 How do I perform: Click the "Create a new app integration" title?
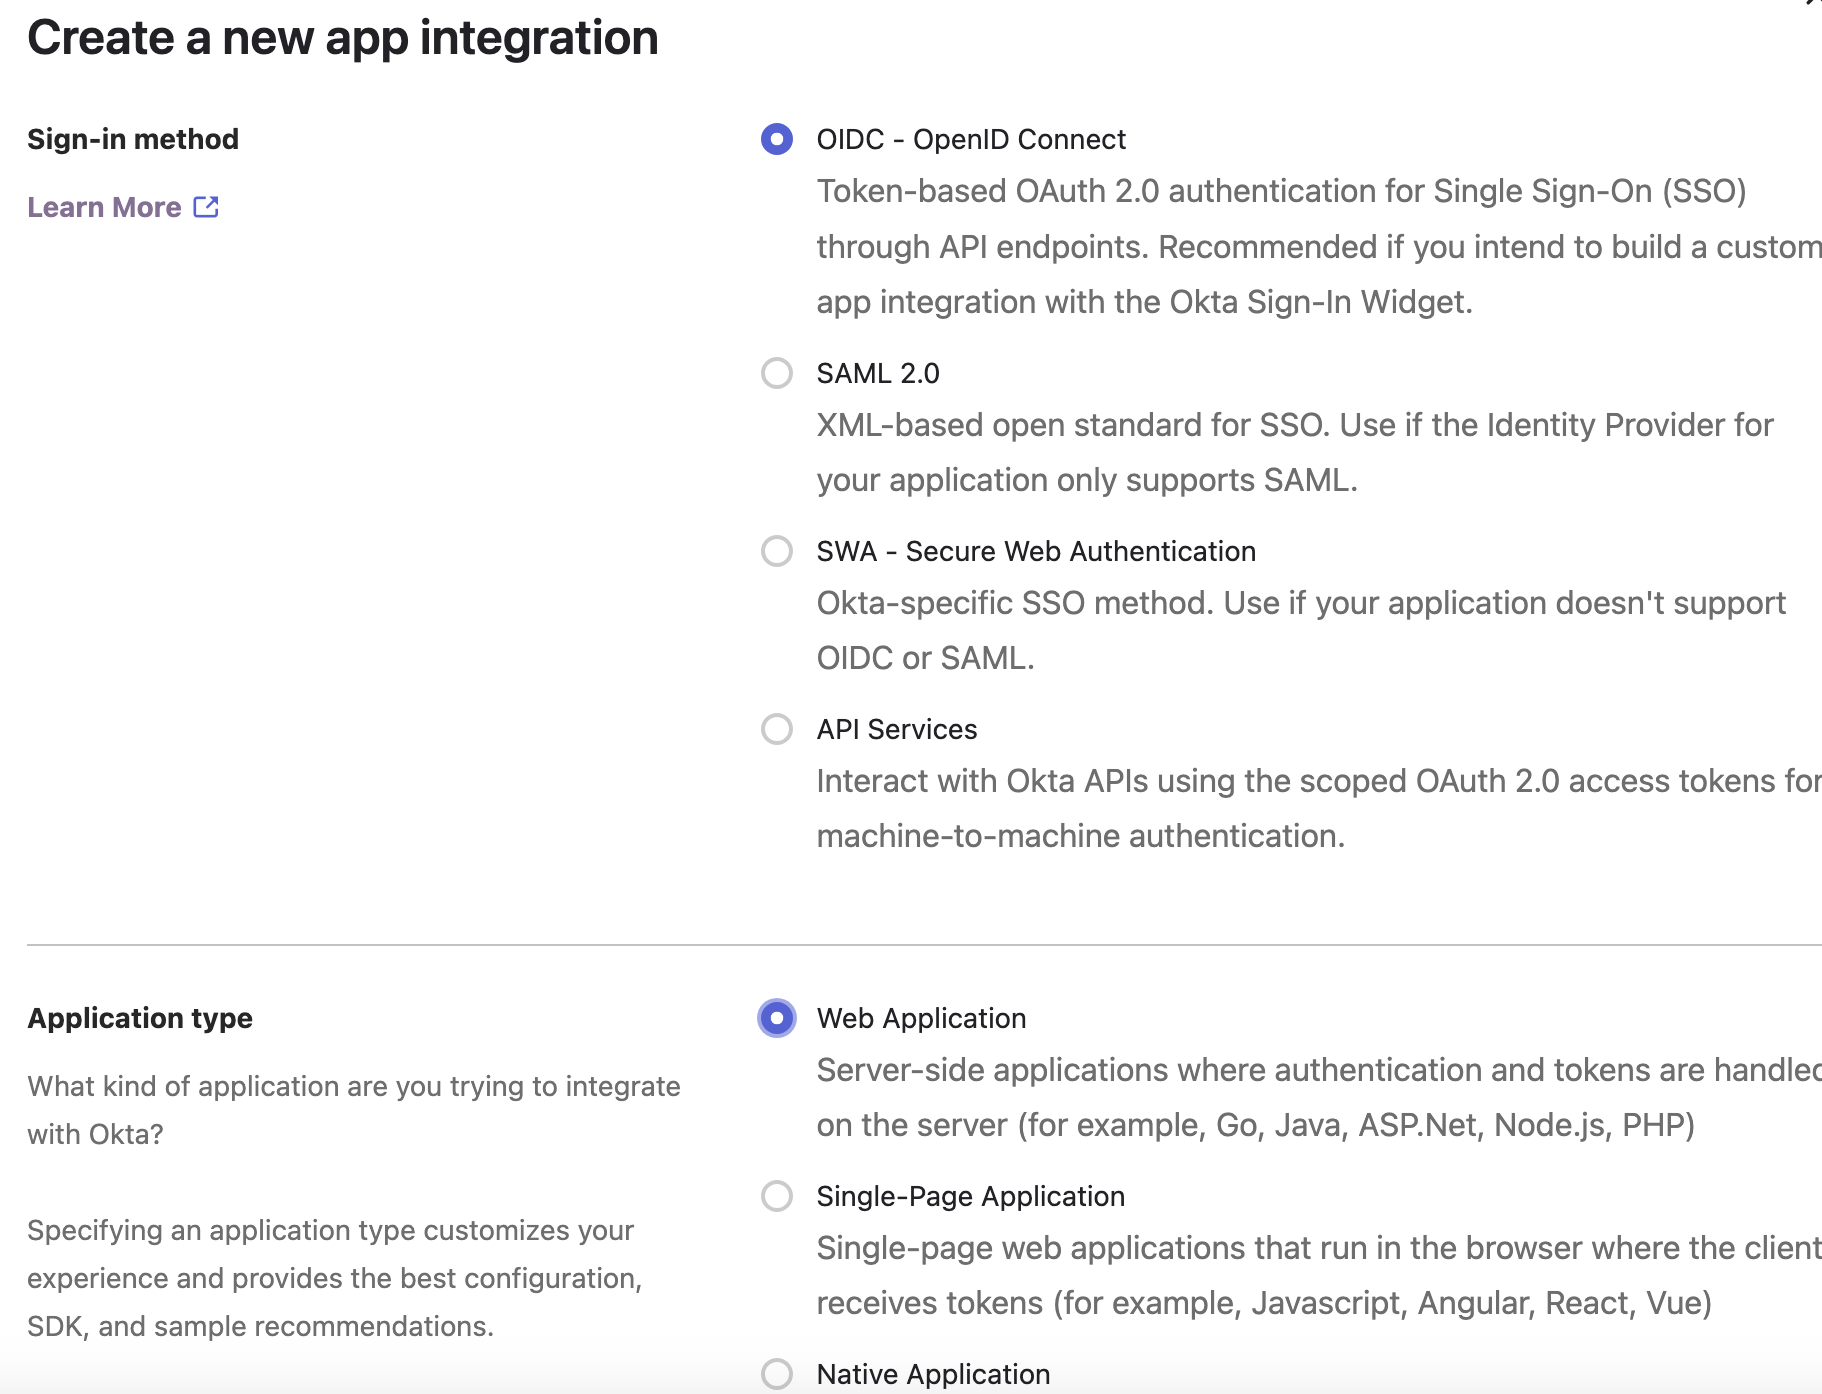coord(343,38)
